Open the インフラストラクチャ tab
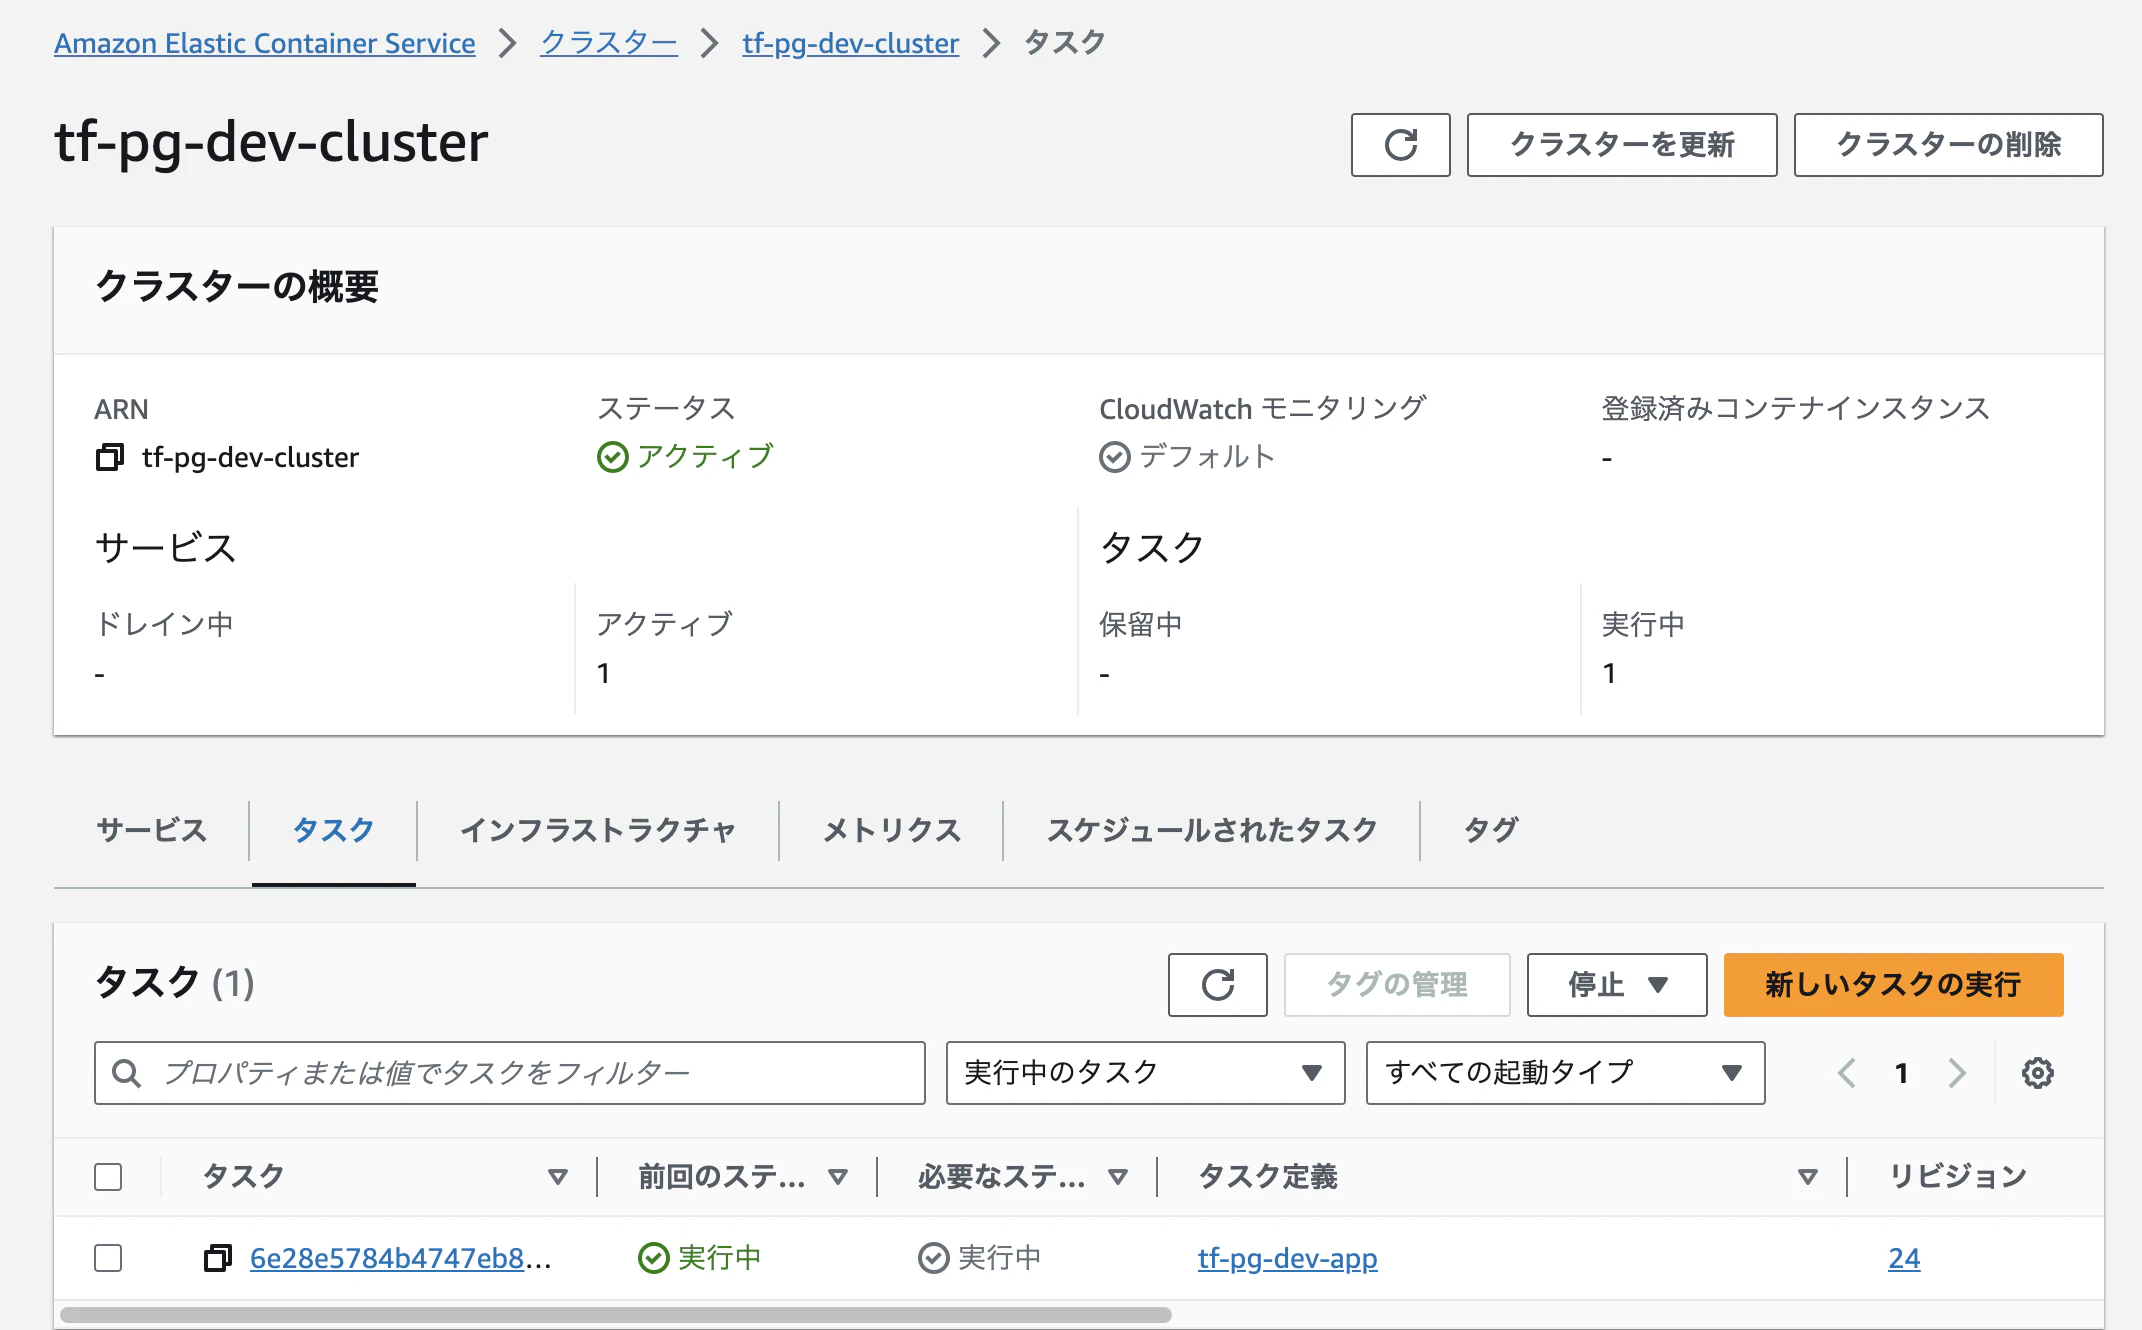The height and width of the screenshot is (1330, 2142). point(598,830)
